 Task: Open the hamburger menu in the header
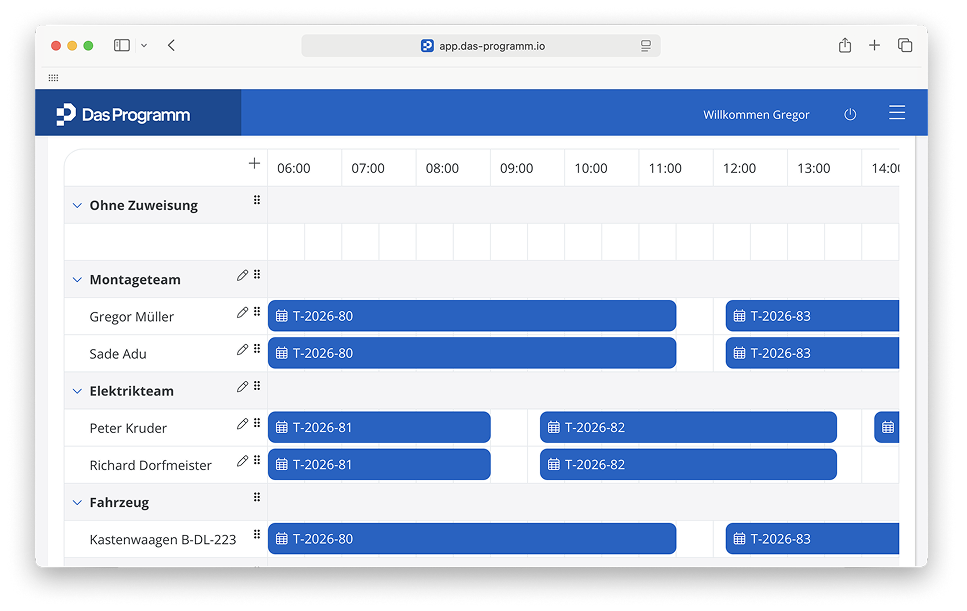click(x=897, y=114)
